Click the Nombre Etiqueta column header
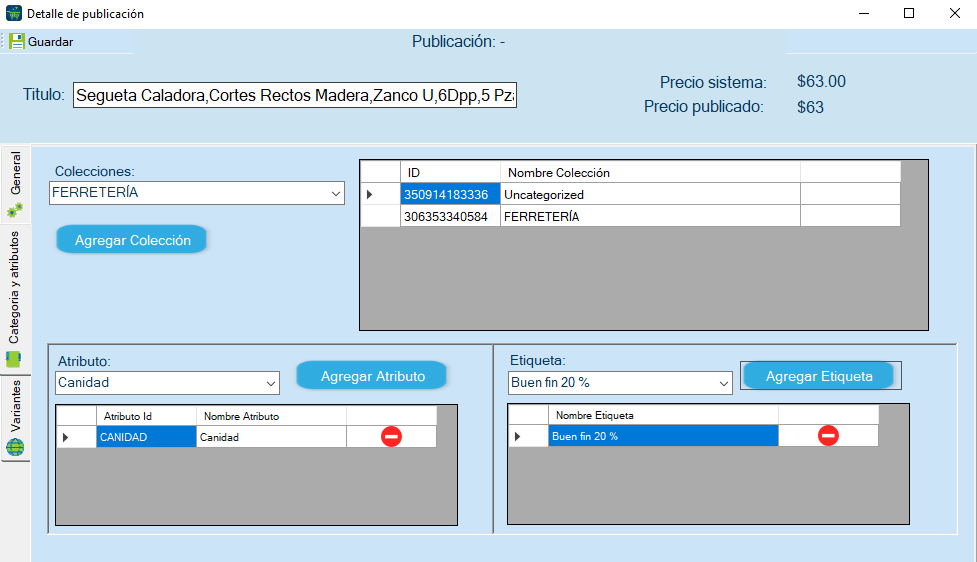 663,415
